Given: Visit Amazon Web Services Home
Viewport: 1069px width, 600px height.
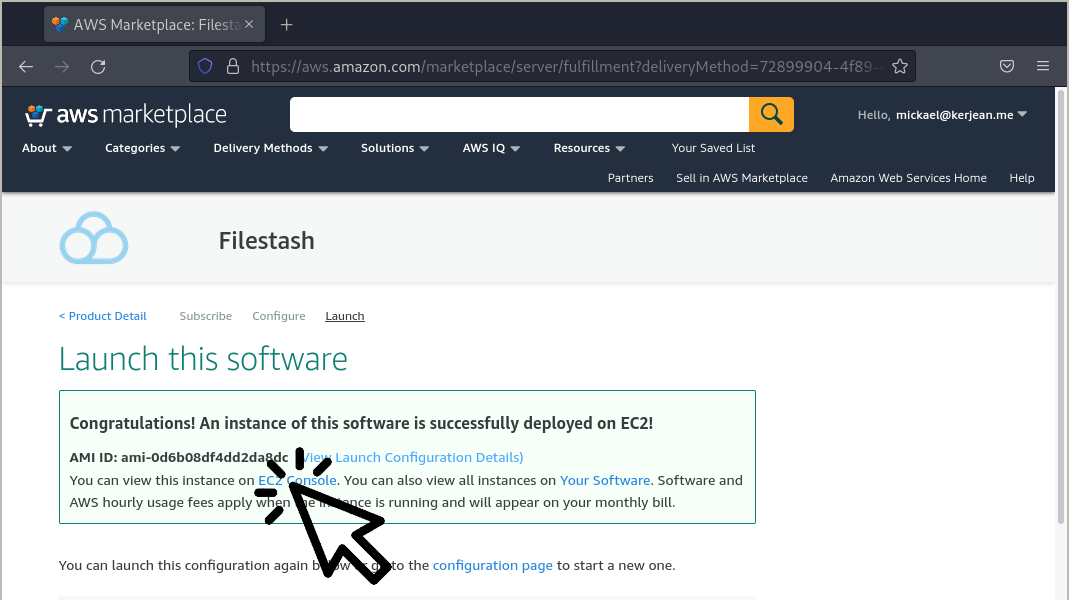Looking at the screenshot, I should point(908,178).
